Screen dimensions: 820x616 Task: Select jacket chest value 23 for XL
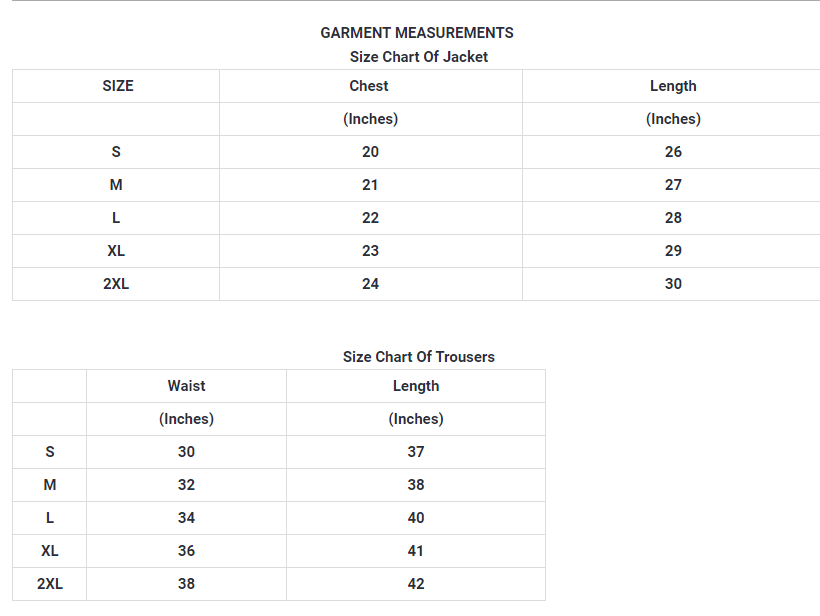pos(371,251)
